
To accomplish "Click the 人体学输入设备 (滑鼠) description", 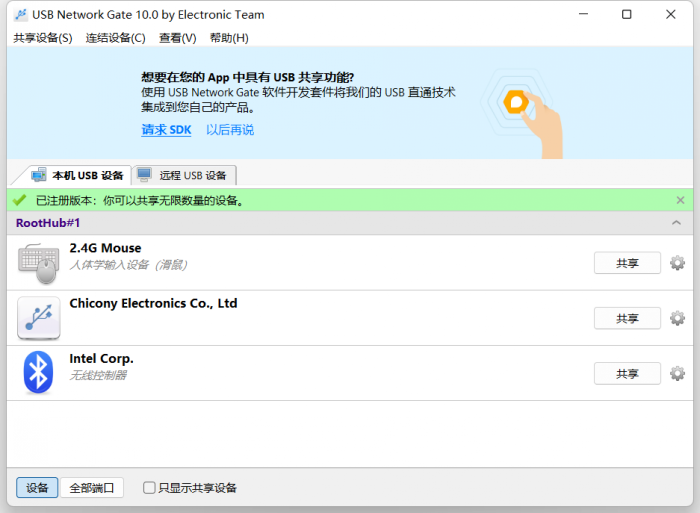I will [x=128, y=265].
